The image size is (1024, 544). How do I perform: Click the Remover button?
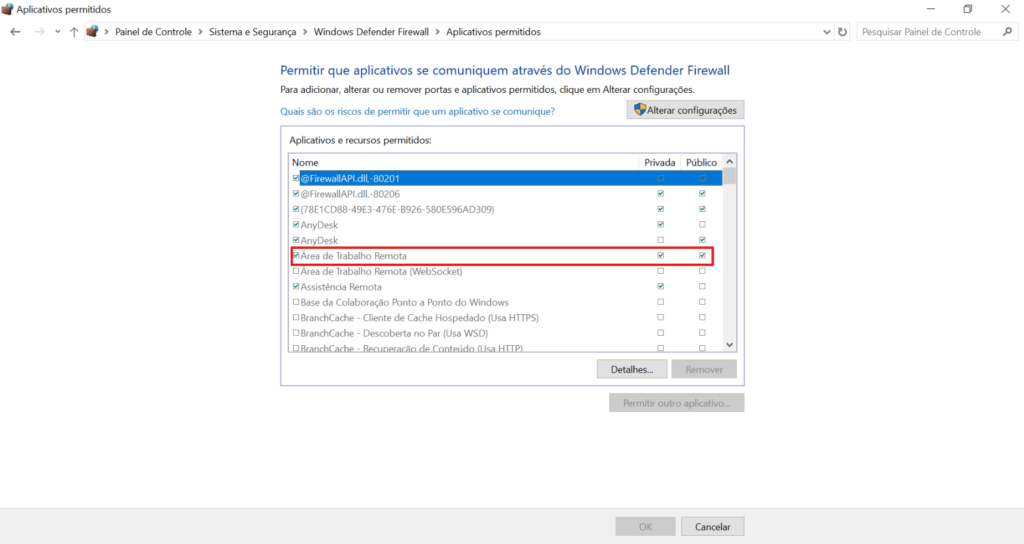click(704, 369)
